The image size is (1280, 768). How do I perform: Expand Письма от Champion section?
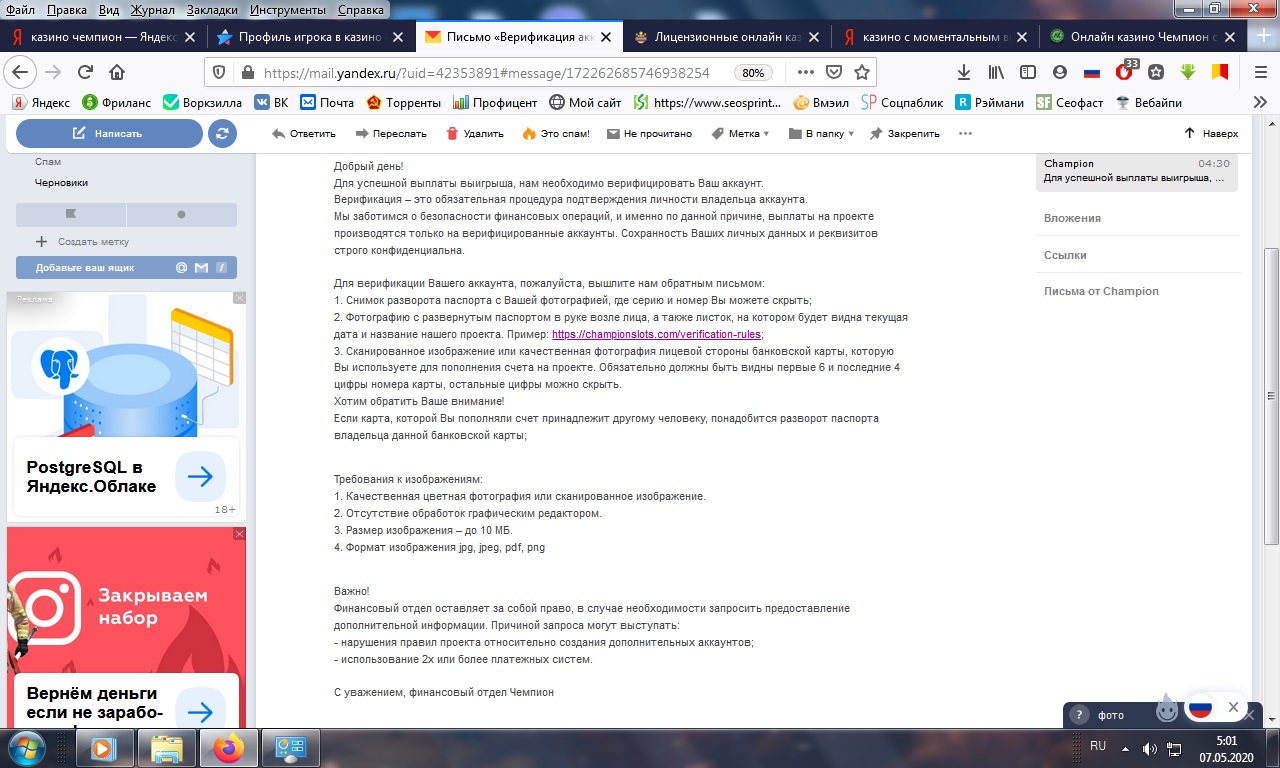click(x=1101, y=291)
